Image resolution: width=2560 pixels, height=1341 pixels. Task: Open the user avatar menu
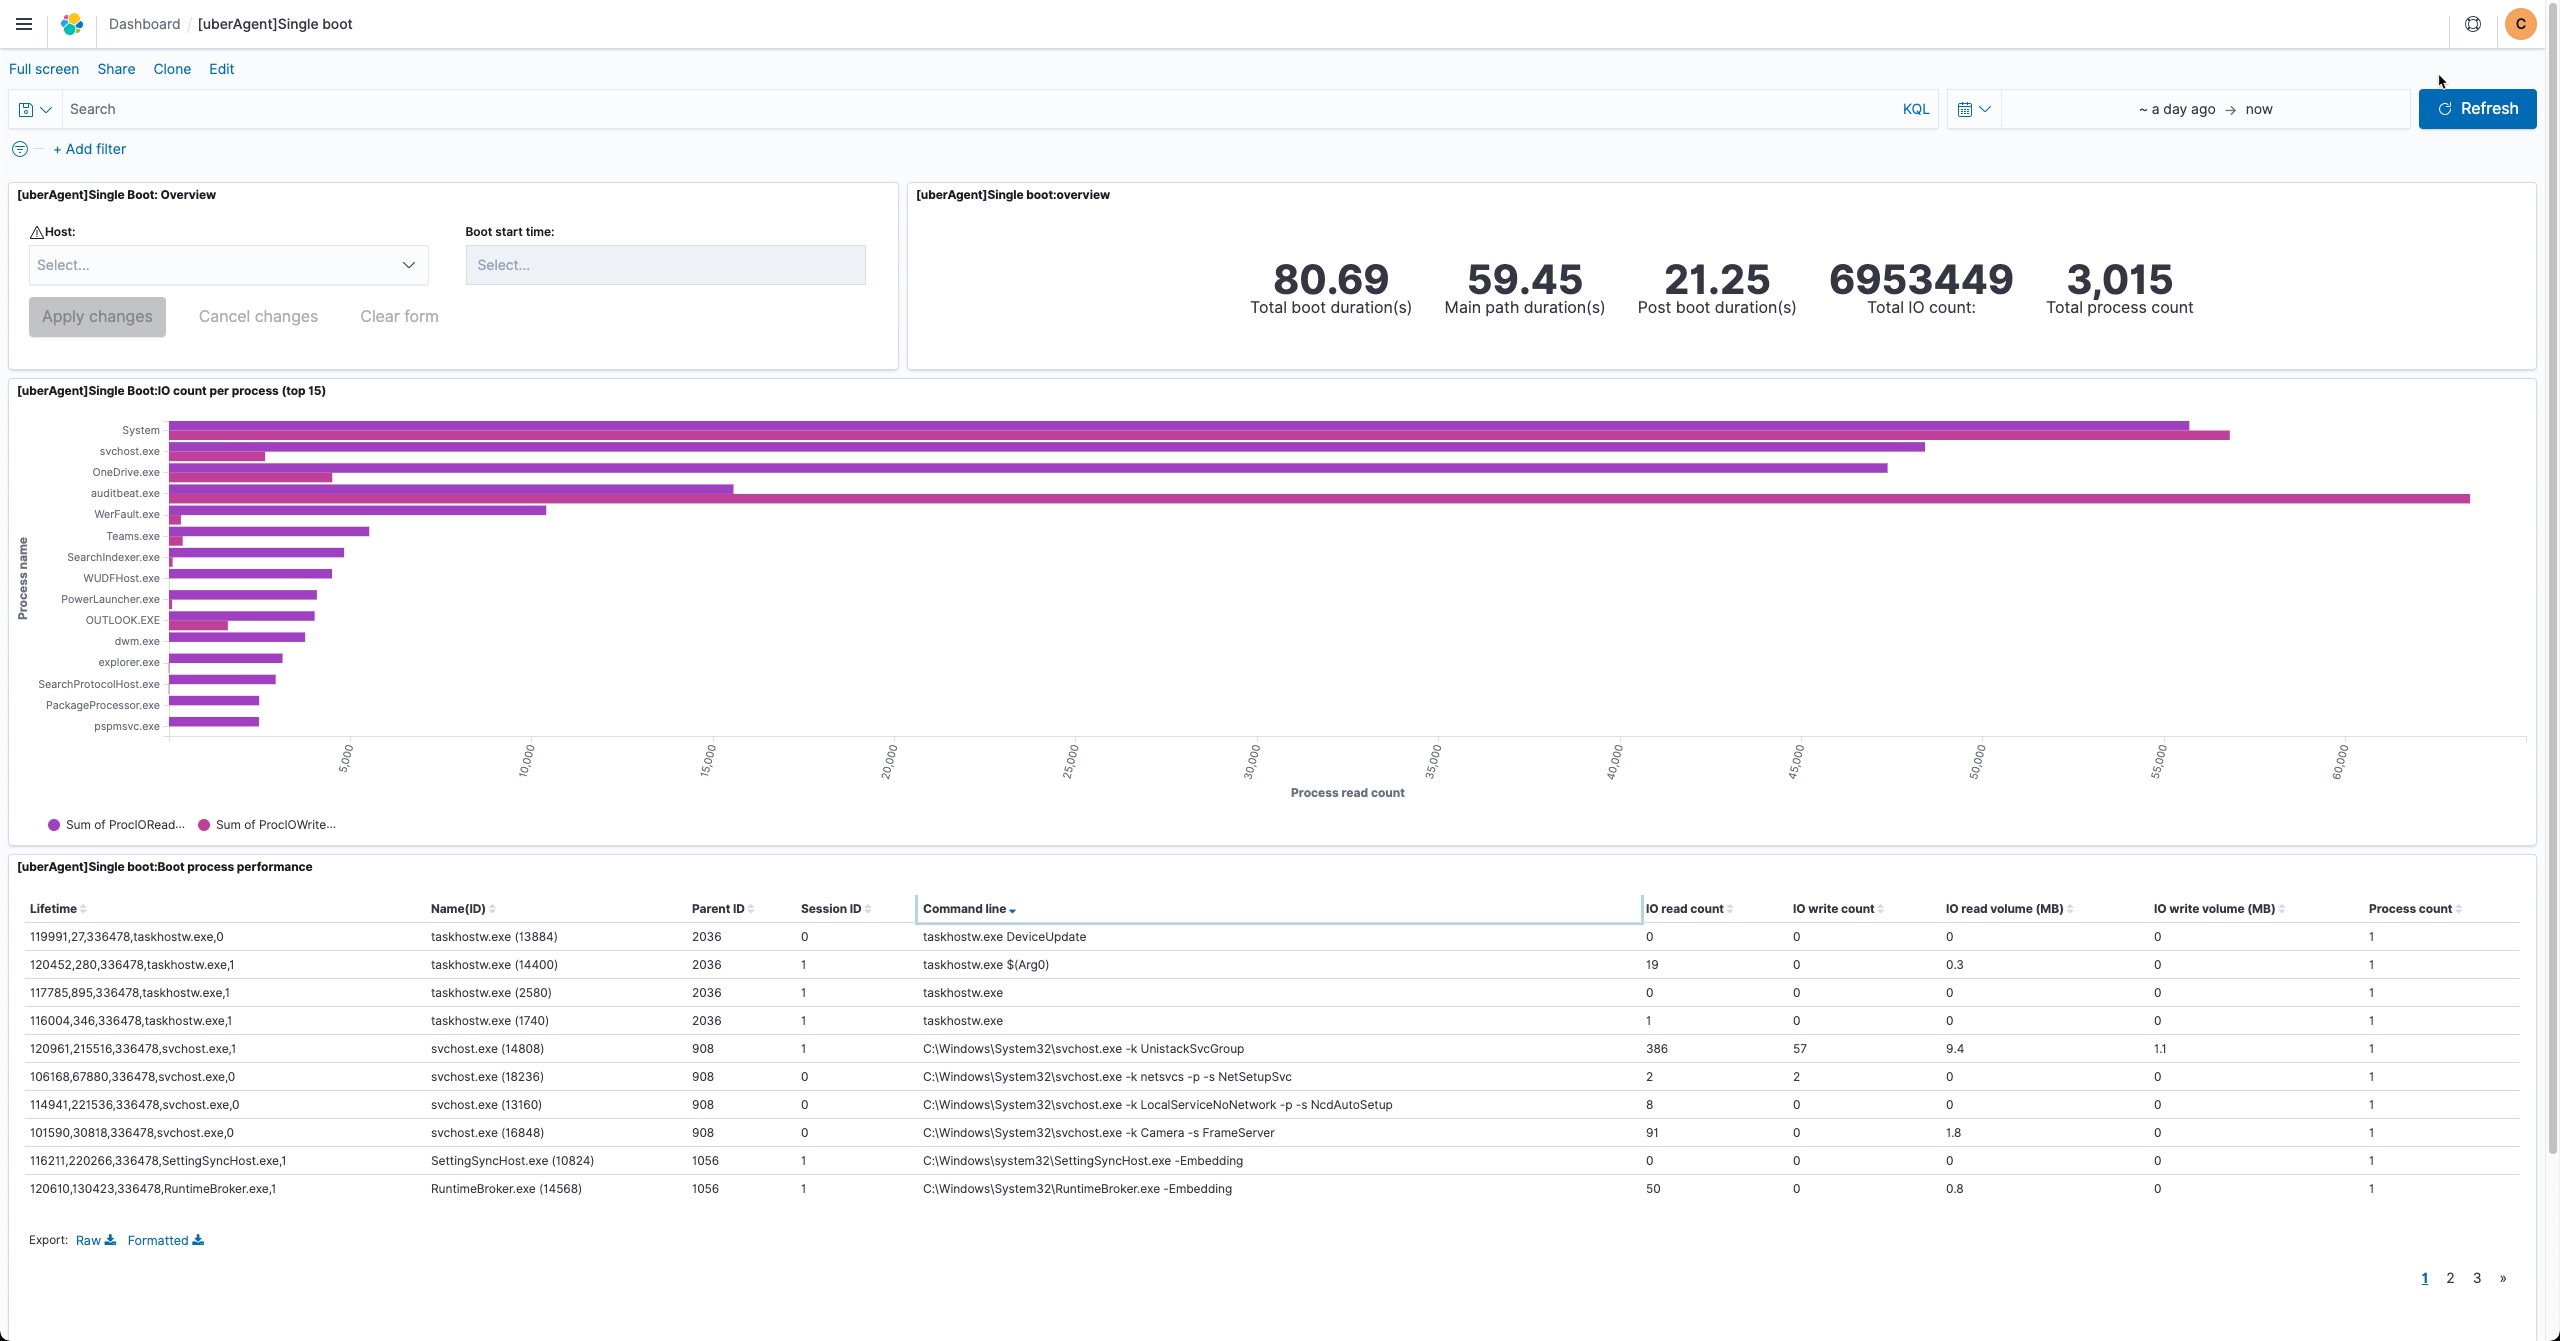point(2520,24)
